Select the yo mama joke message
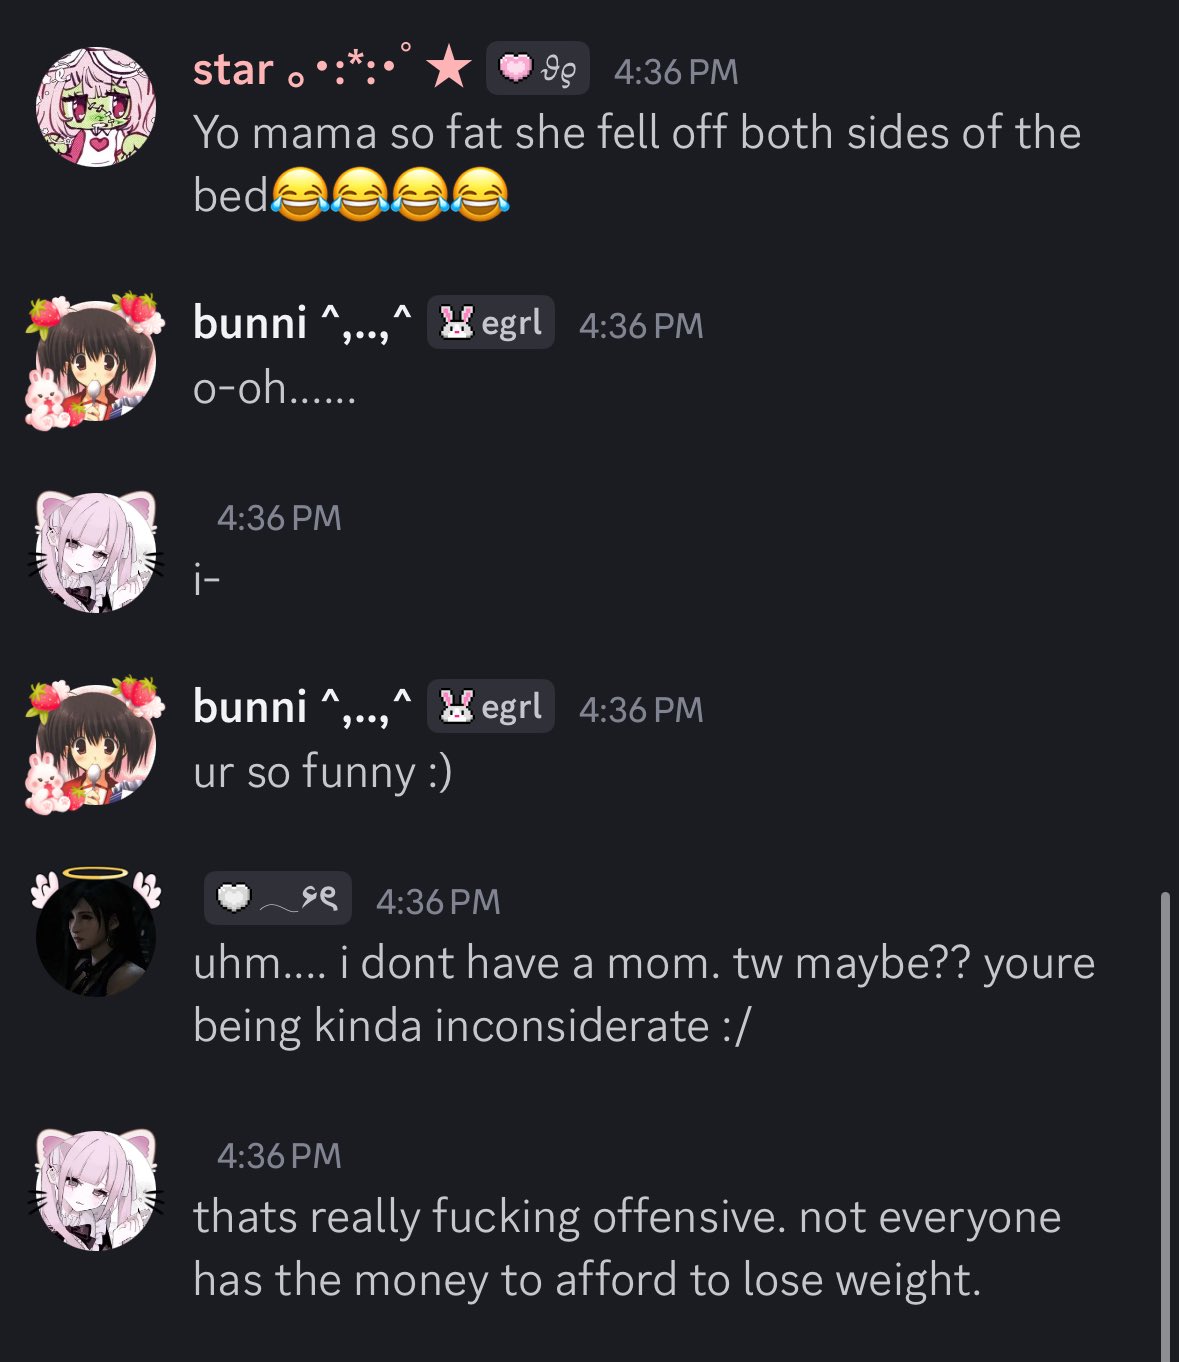Screen dimensions: 1179x1362 (637, 164)
